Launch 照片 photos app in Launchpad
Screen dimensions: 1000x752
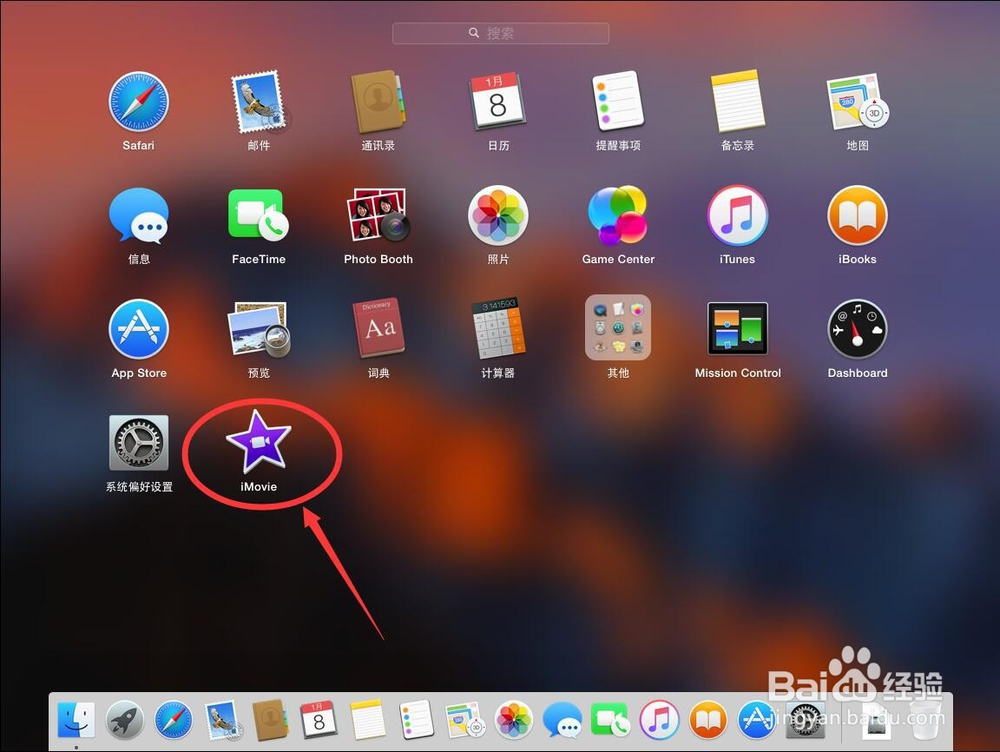point(498,216)
